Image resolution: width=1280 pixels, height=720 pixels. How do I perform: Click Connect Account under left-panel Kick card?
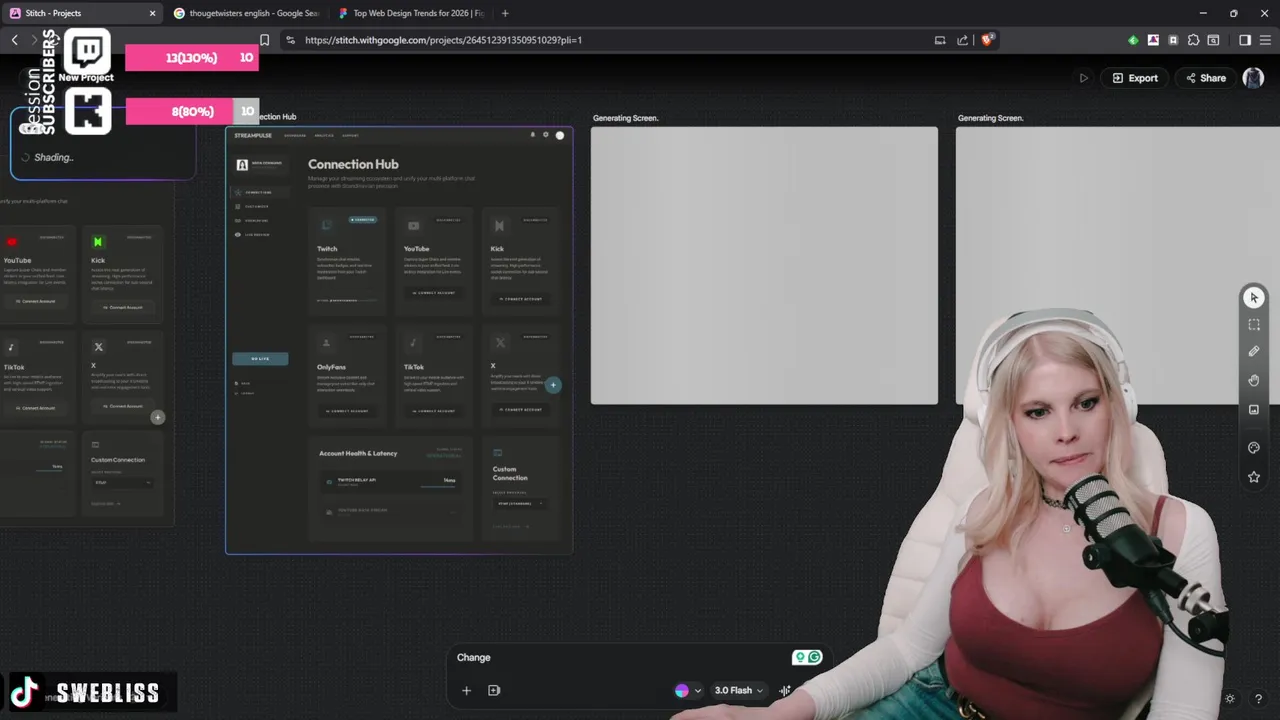[x=125, y=307]
